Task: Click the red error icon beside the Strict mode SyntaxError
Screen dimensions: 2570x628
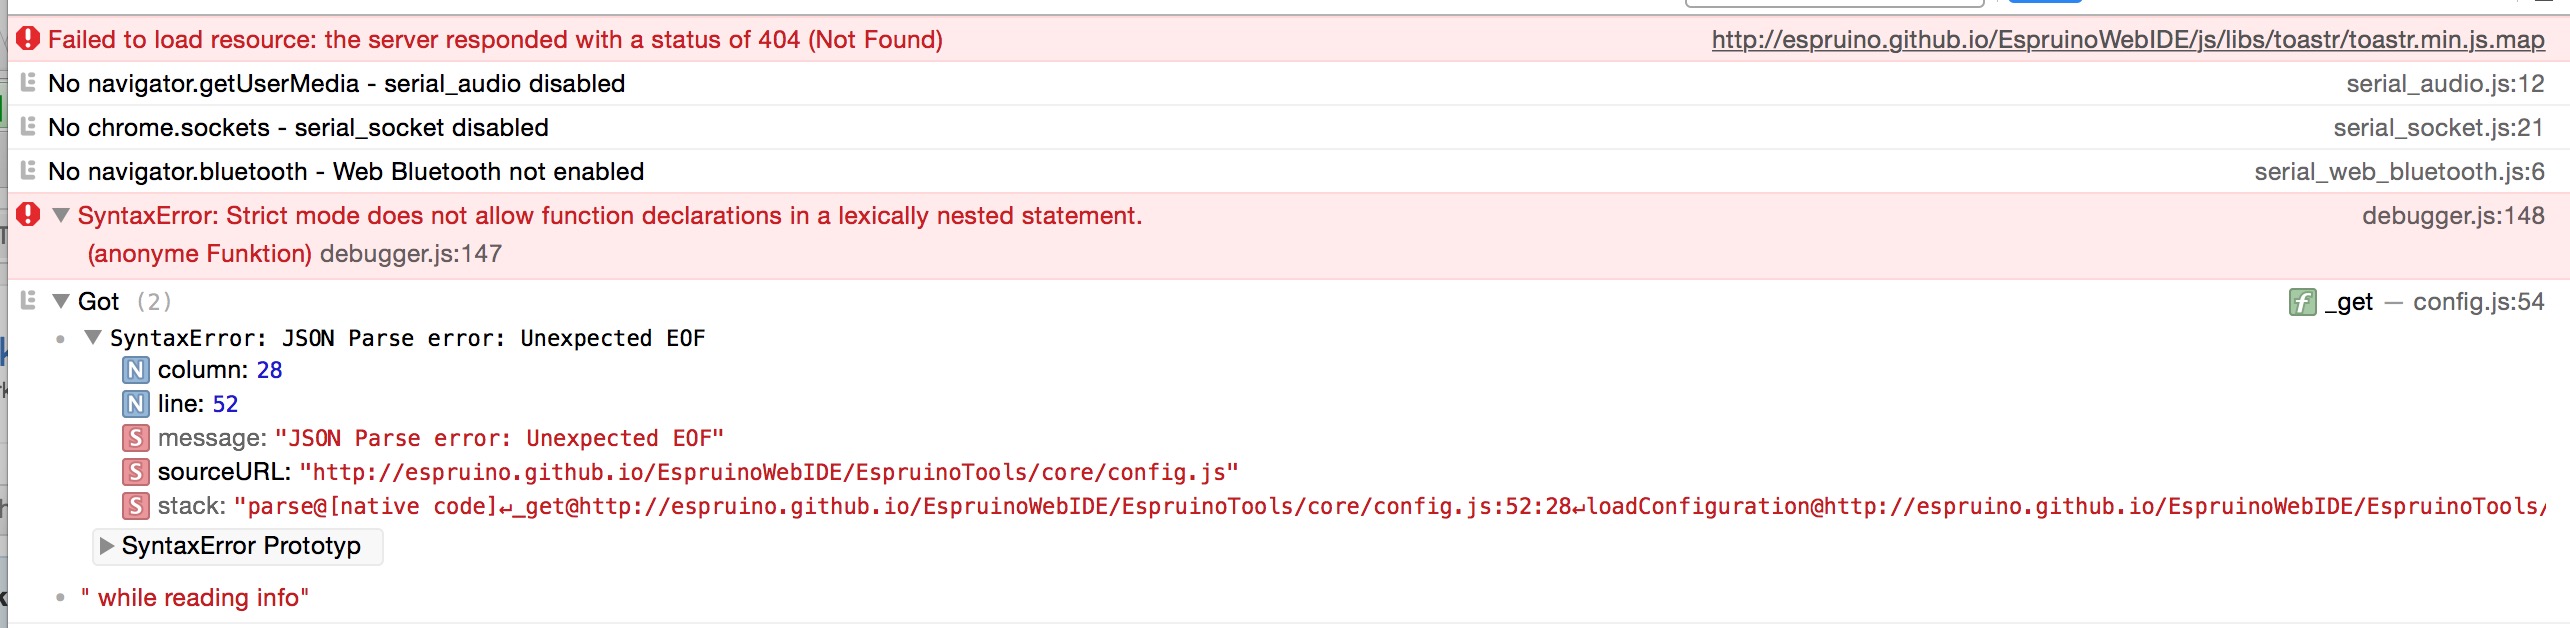Action: [x=28, y=214]
